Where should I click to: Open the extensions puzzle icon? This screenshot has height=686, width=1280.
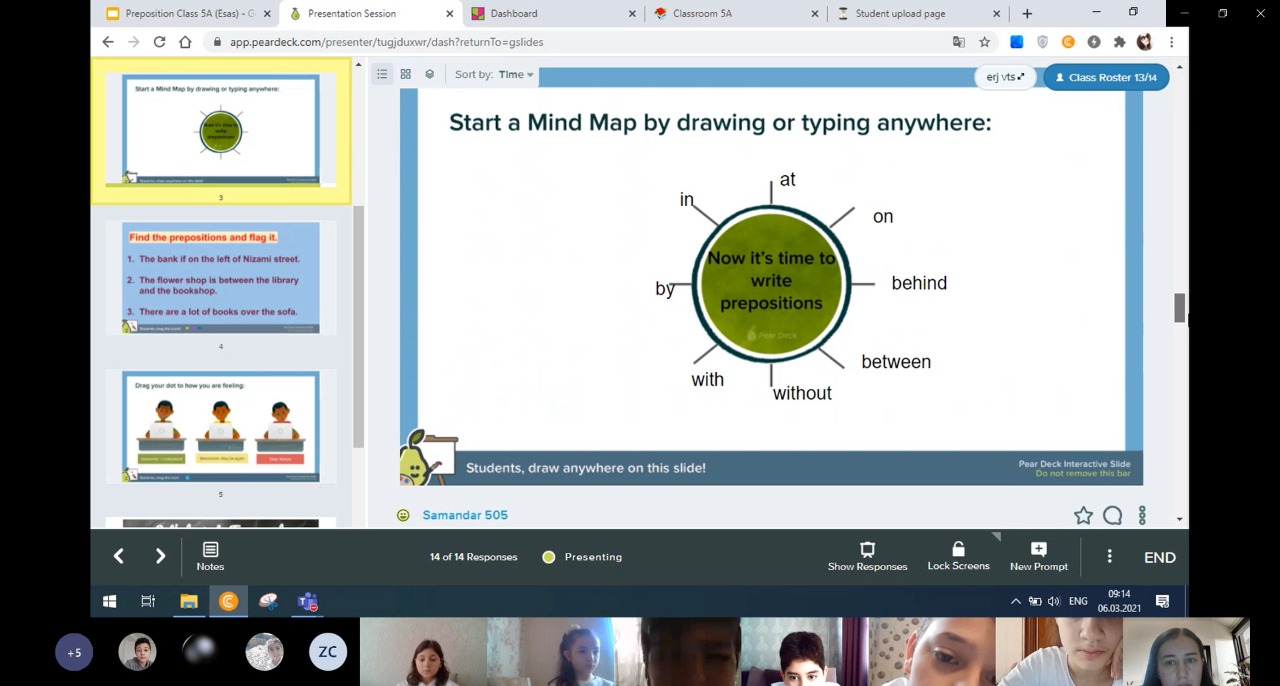(x=1119, y=42)
